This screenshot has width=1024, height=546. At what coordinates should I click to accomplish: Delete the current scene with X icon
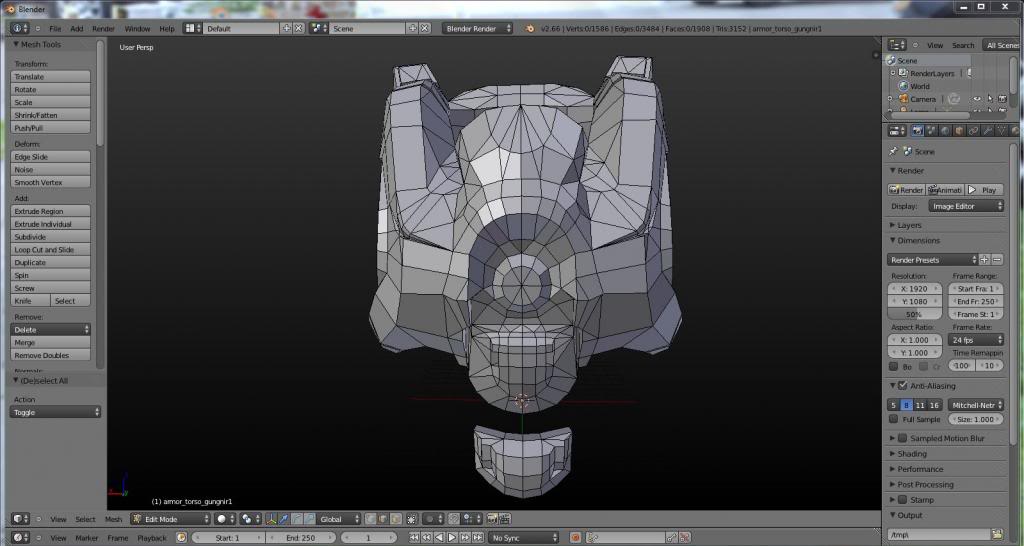(424, 28)
